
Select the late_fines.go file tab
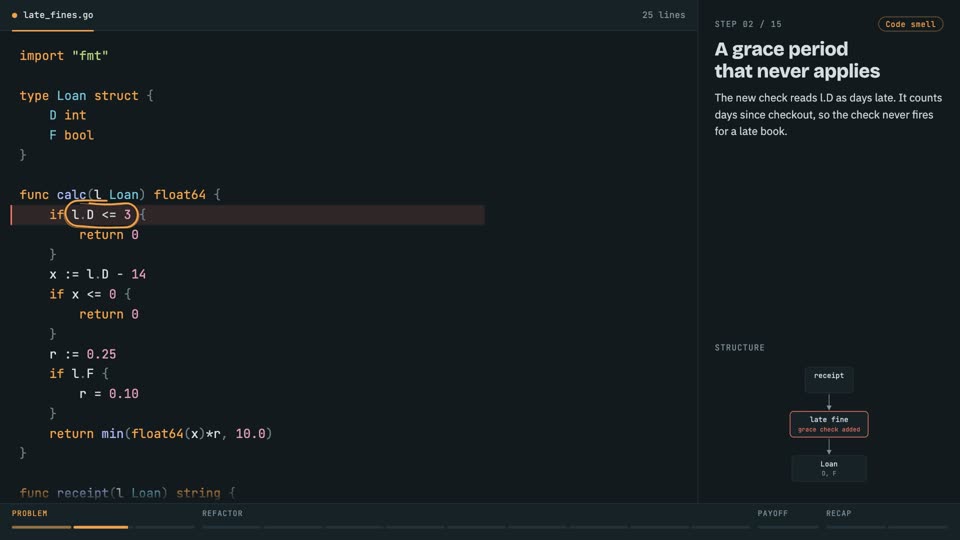click(53, 15)
